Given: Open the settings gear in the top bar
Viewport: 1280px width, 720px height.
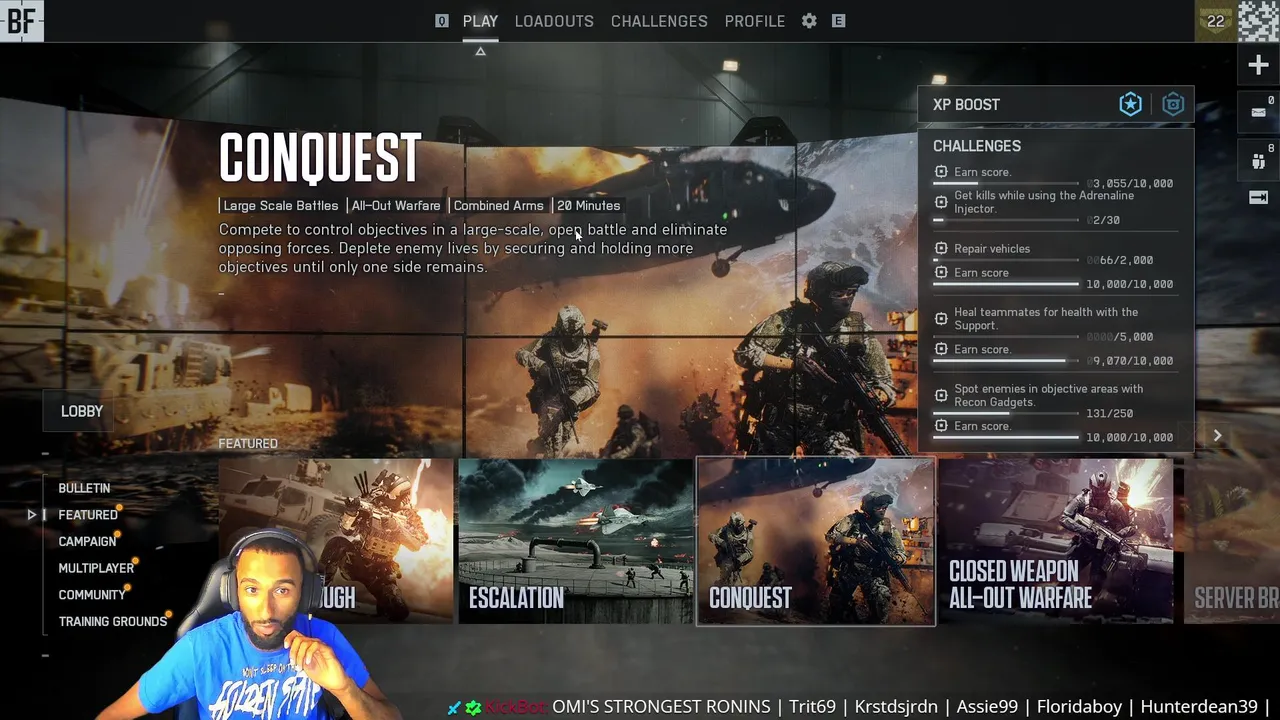Looking at the screenshot, I should click(809, 21).
